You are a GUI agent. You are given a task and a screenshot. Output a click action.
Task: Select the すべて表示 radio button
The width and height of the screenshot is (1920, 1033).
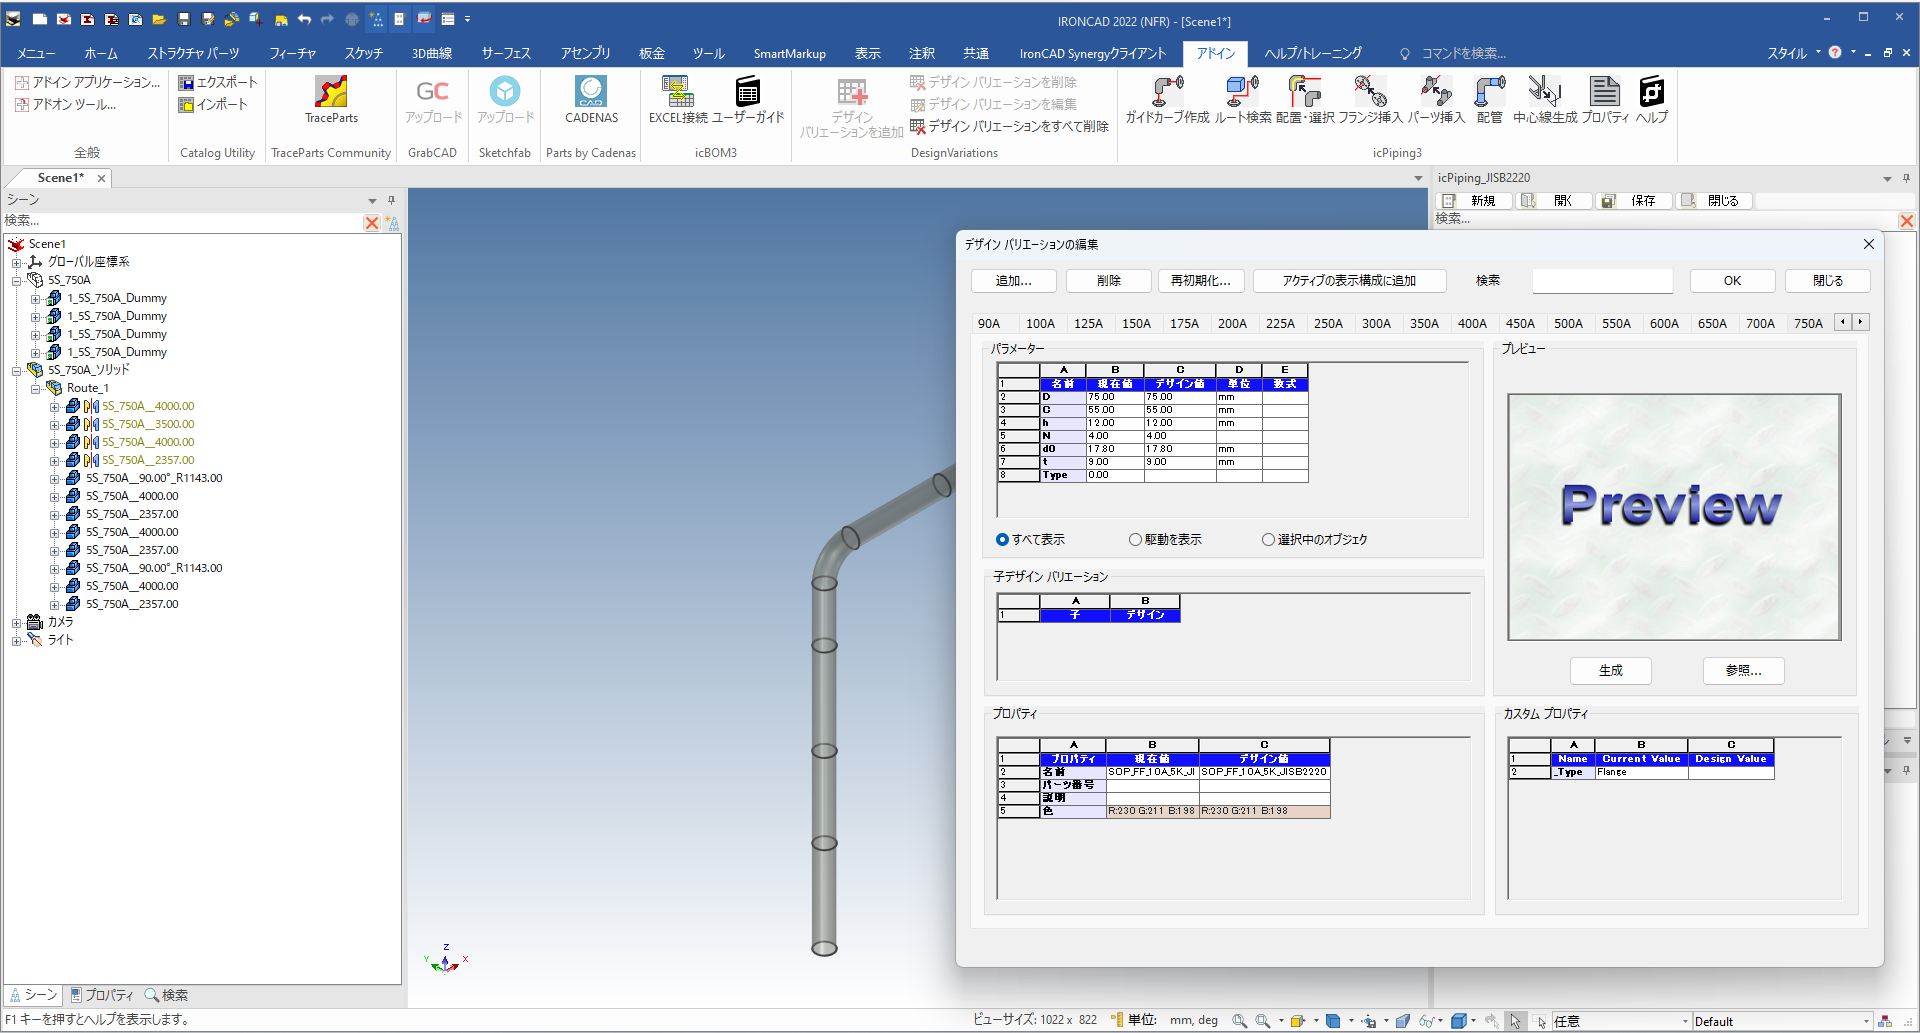coord(1002,540)
